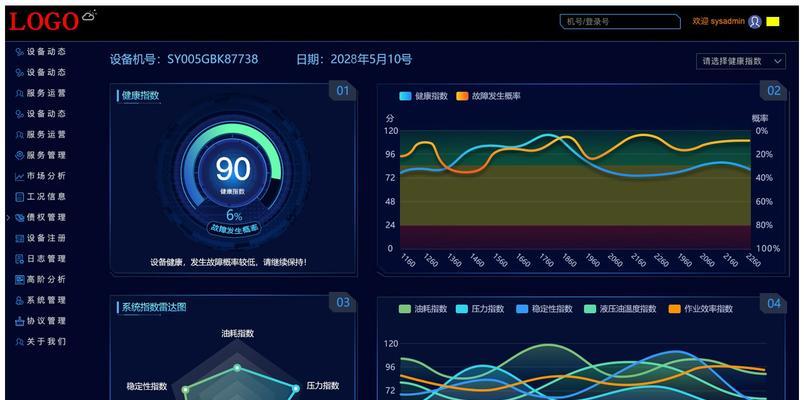804x400 pixels.
Task: Click the 1160 x-axis label
Action: (x=407, y=260)
